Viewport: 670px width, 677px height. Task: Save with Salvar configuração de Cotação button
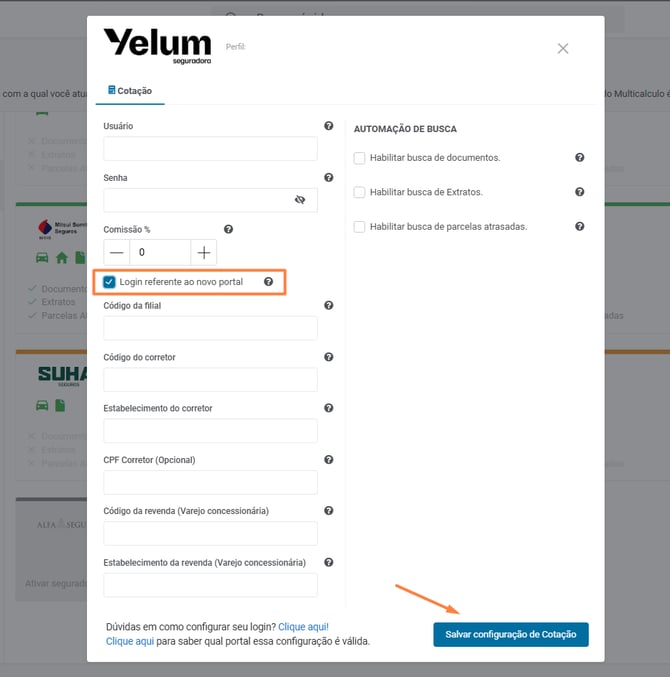pos(511,634)
